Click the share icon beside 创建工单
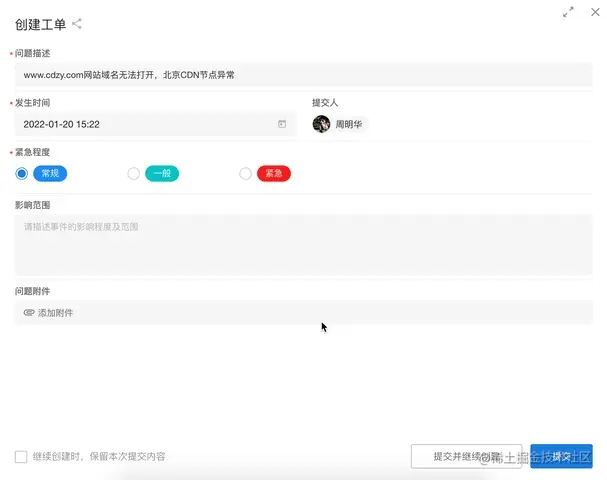The height and width of the screenshot is (480, 607). 77,24
